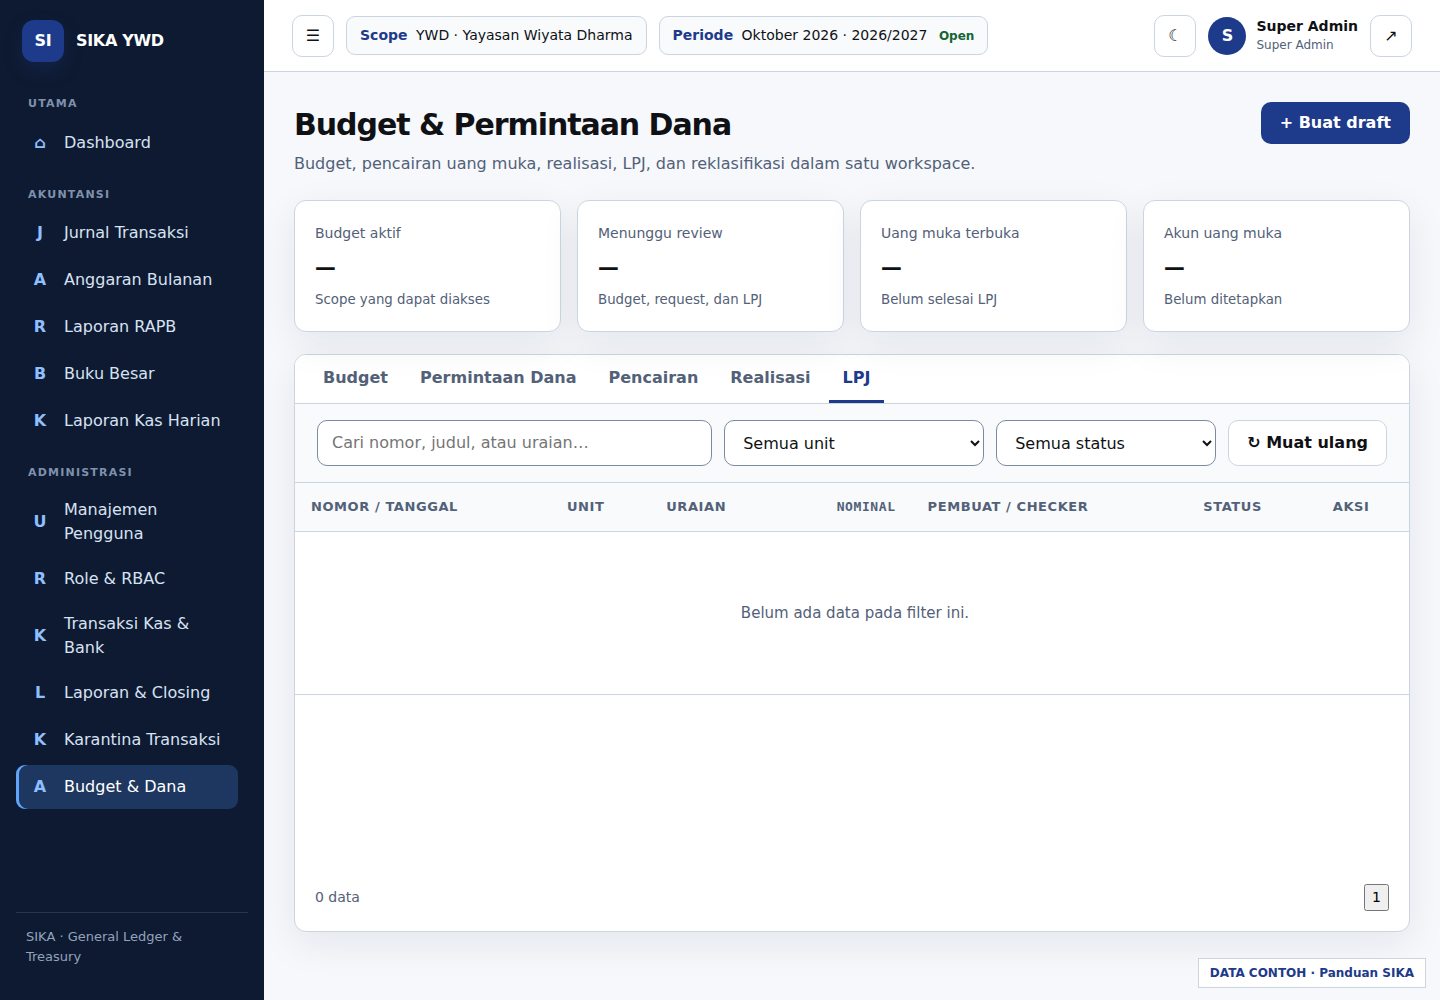Go to Anggaran Bulanan

127,280
